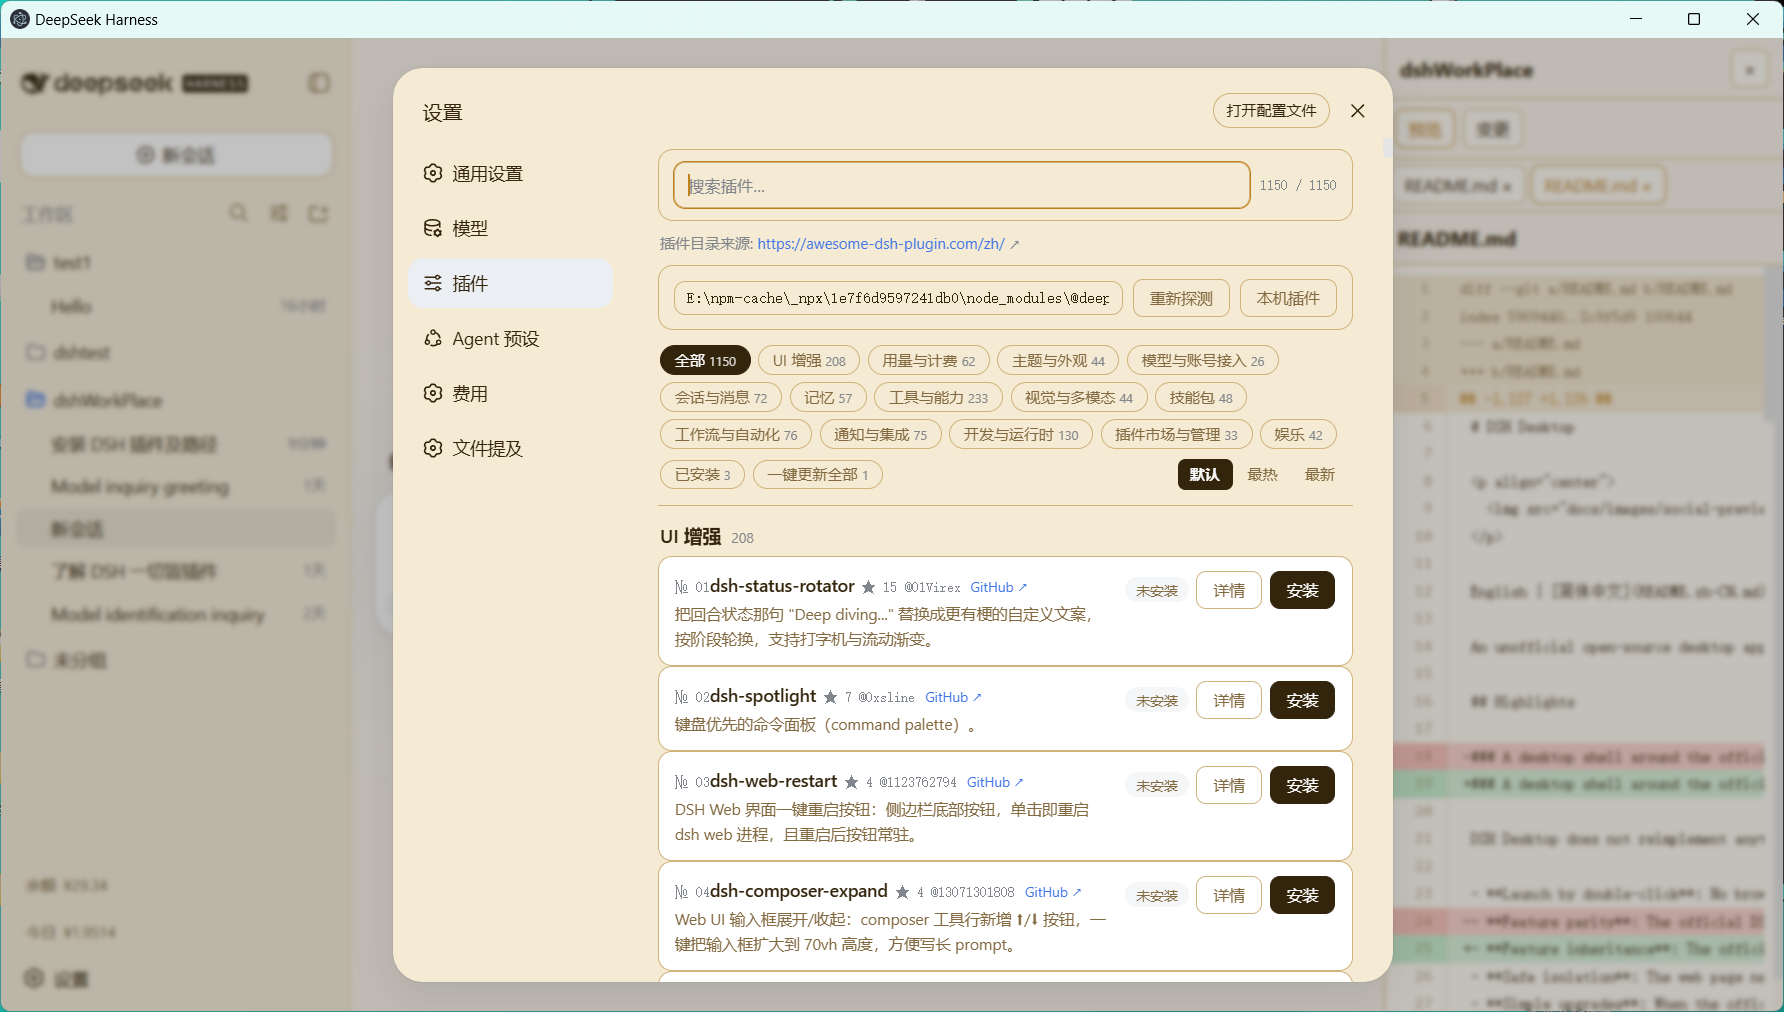Filter by 开发与运行时 130
The width and height of the screenshot is (1784, 1012).
[x=1021, y=435]
